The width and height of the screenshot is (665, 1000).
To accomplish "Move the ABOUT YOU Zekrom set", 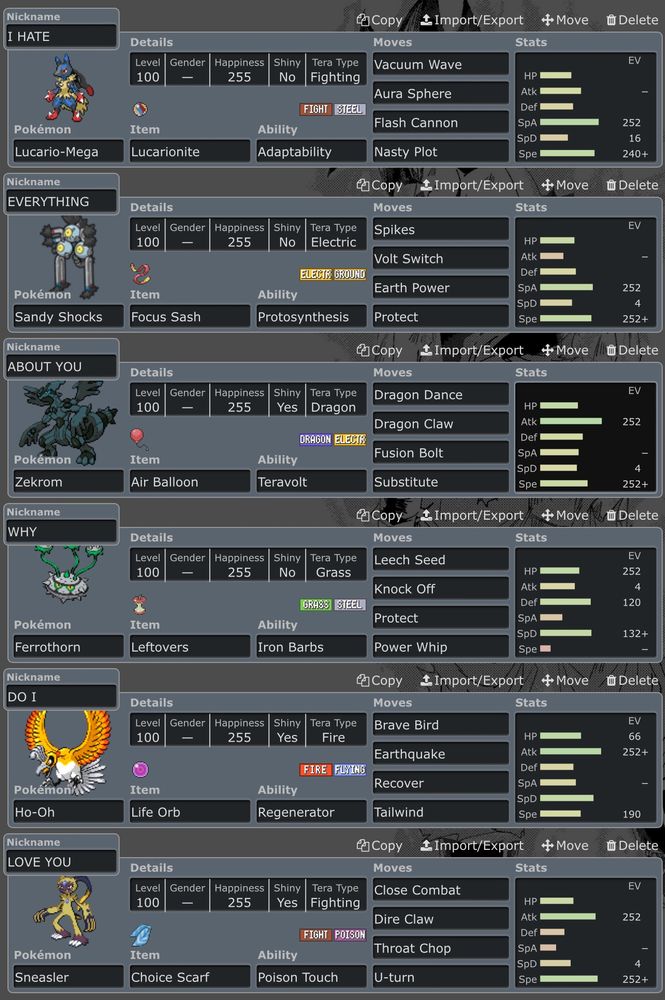I will point(565,350).
